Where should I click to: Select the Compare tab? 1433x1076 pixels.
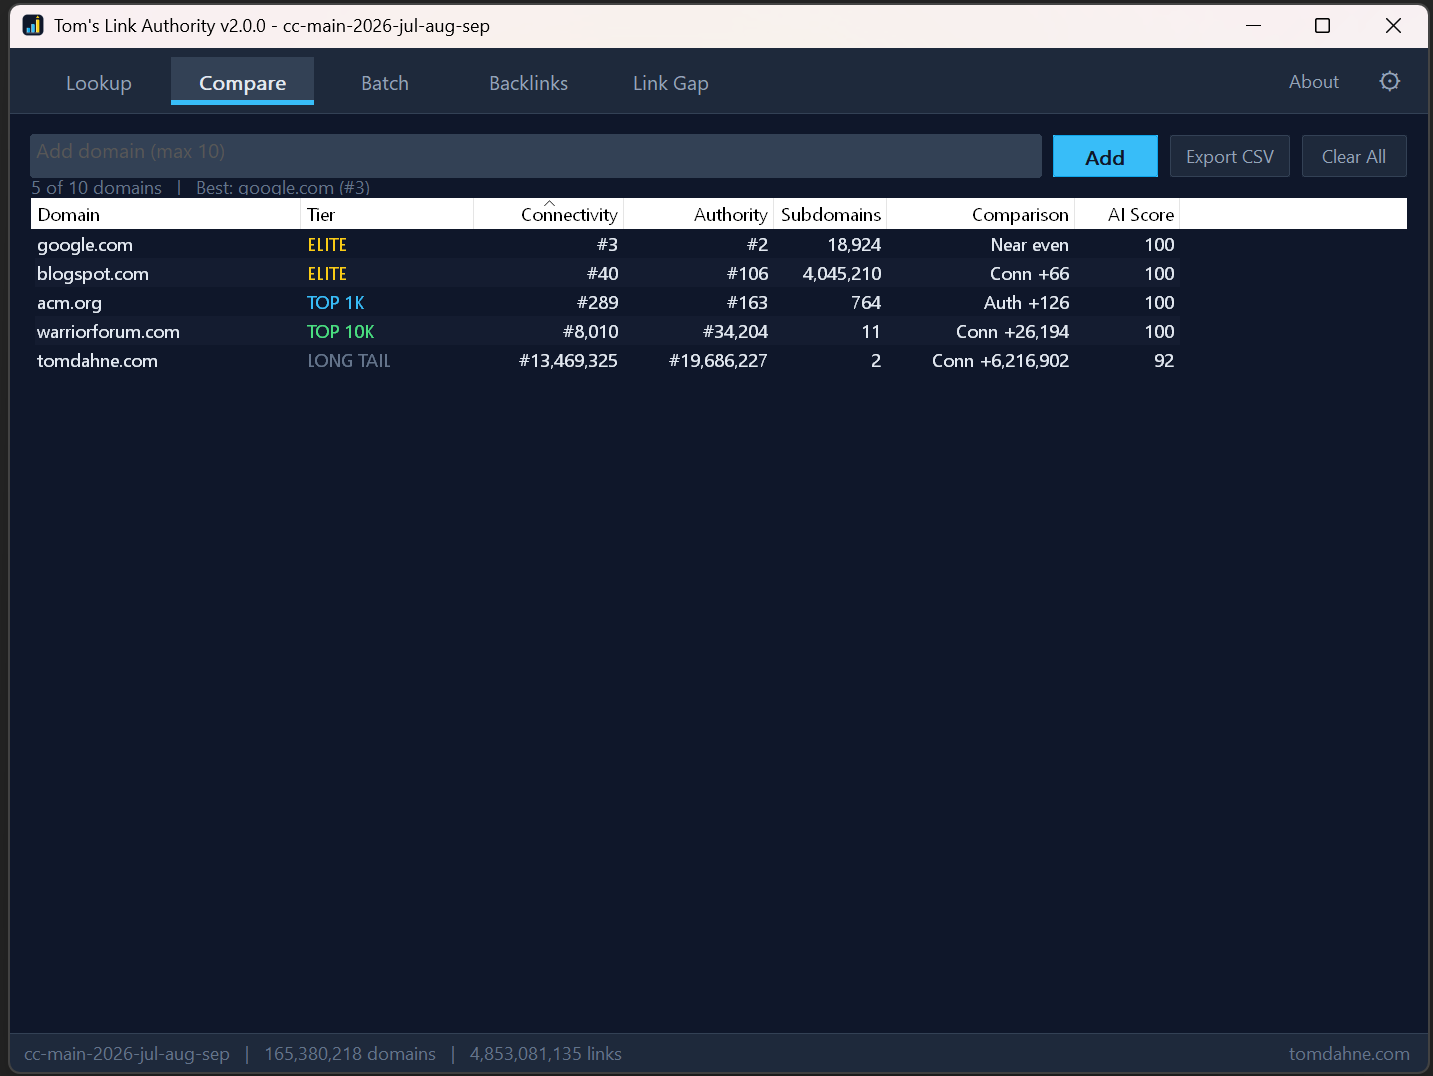(242, 83)
